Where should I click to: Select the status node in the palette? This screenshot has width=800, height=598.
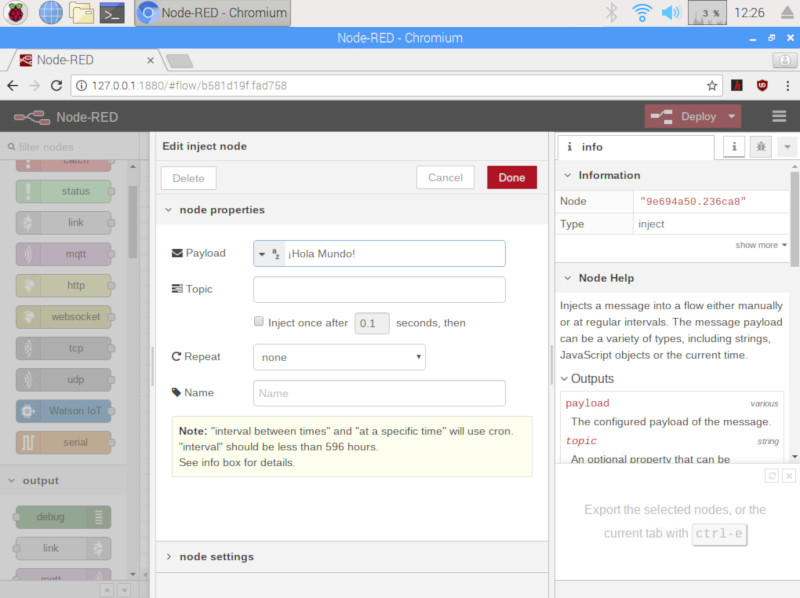pos(64,191)
